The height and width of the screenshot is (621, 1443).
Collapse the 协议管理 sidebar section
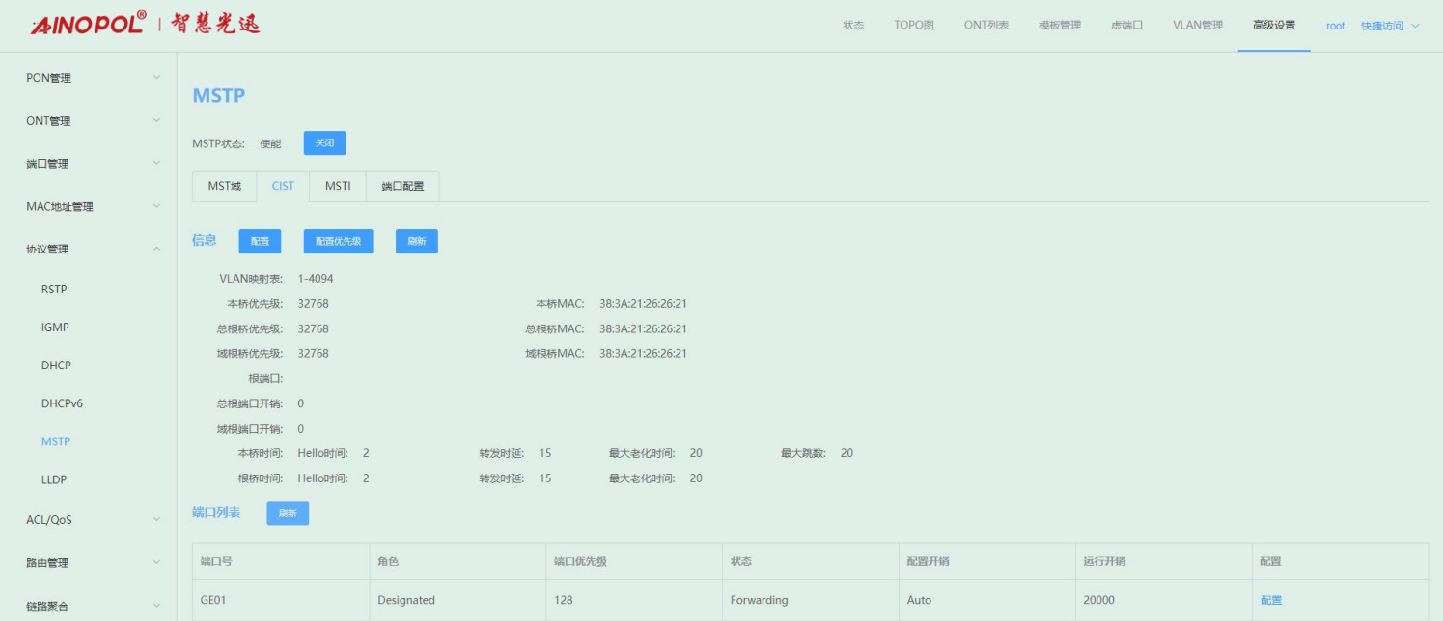156,249
